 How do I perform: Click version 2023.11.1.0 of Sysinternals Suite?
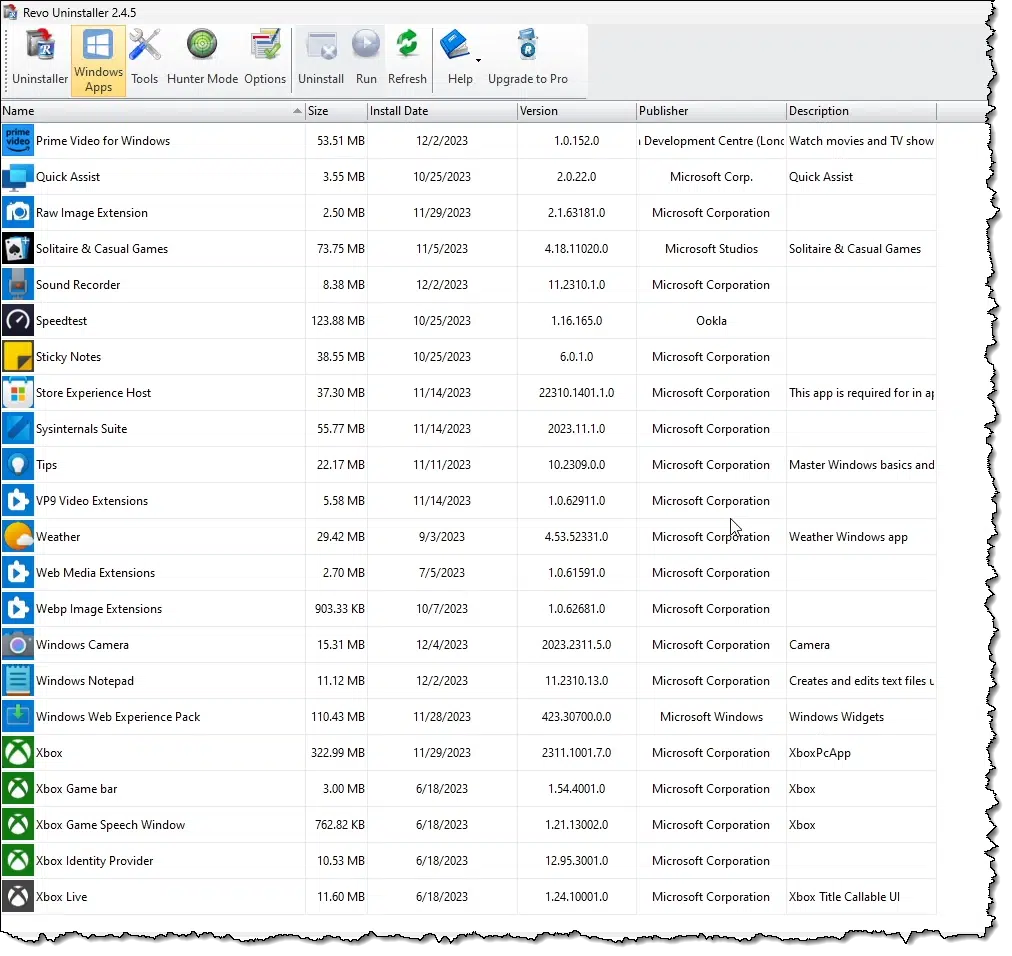pos(576,429)
